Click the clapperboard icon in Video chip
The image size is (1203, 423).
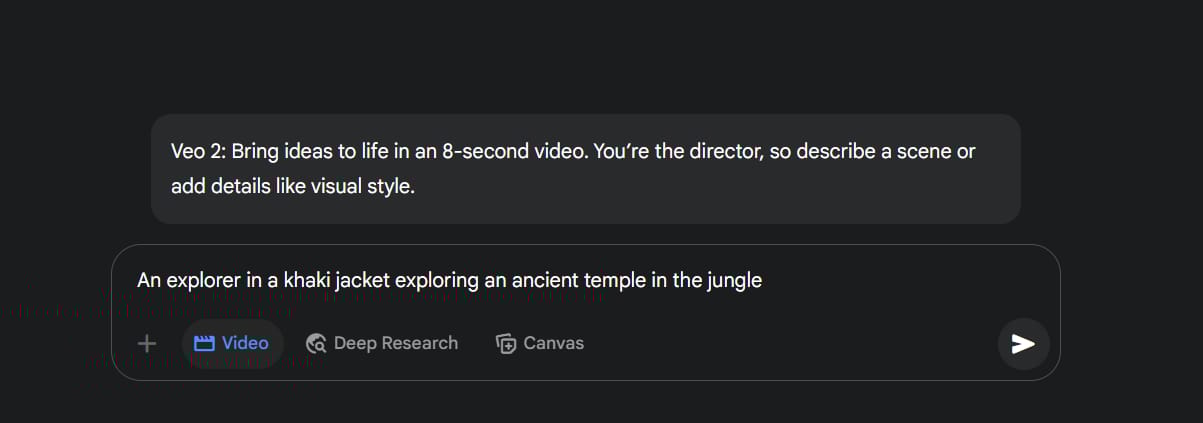tap(204, 343)
